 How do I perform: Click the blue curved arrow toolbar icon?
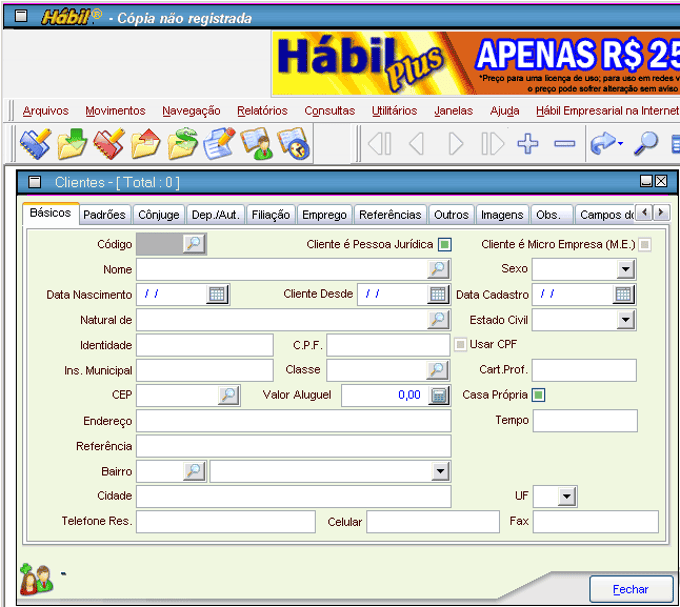click(x=603, y=144)
